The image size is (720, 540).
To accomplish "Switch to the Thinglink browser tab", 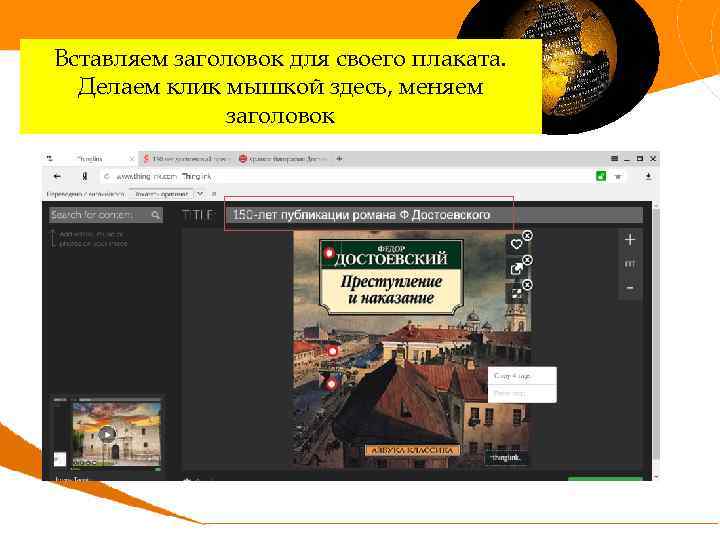I will [x=90, y=159].
